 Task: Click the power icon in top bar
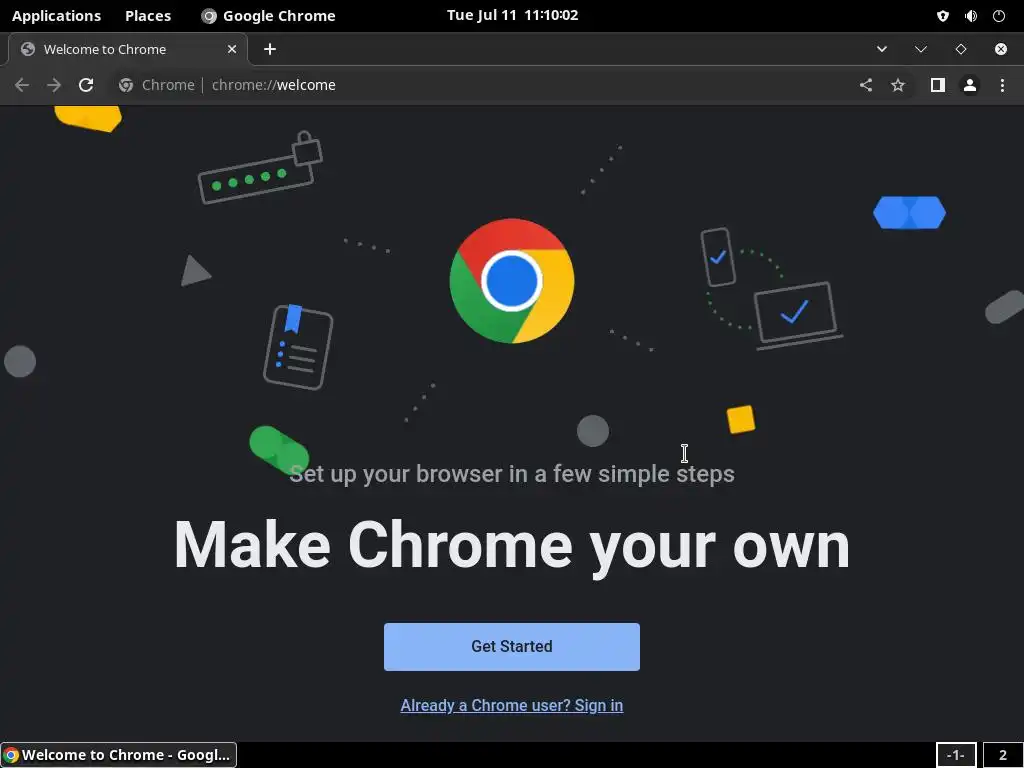999,16
